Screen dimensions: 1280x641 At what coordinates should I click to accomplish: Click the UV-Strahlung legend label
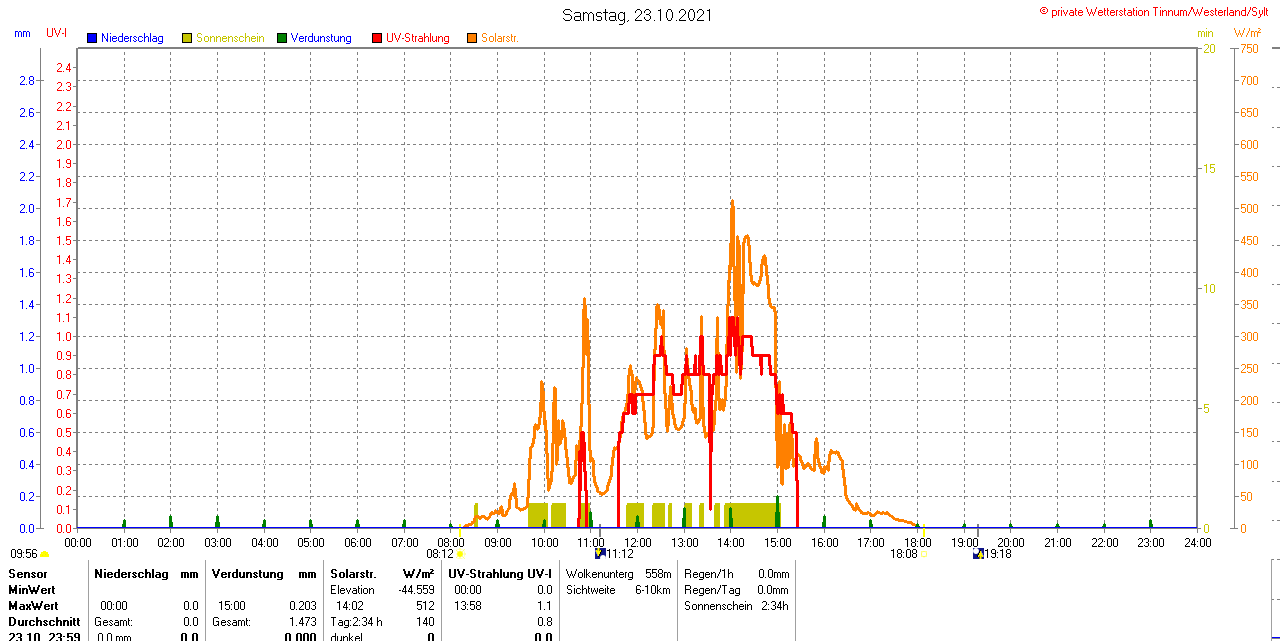pos(418,38)
